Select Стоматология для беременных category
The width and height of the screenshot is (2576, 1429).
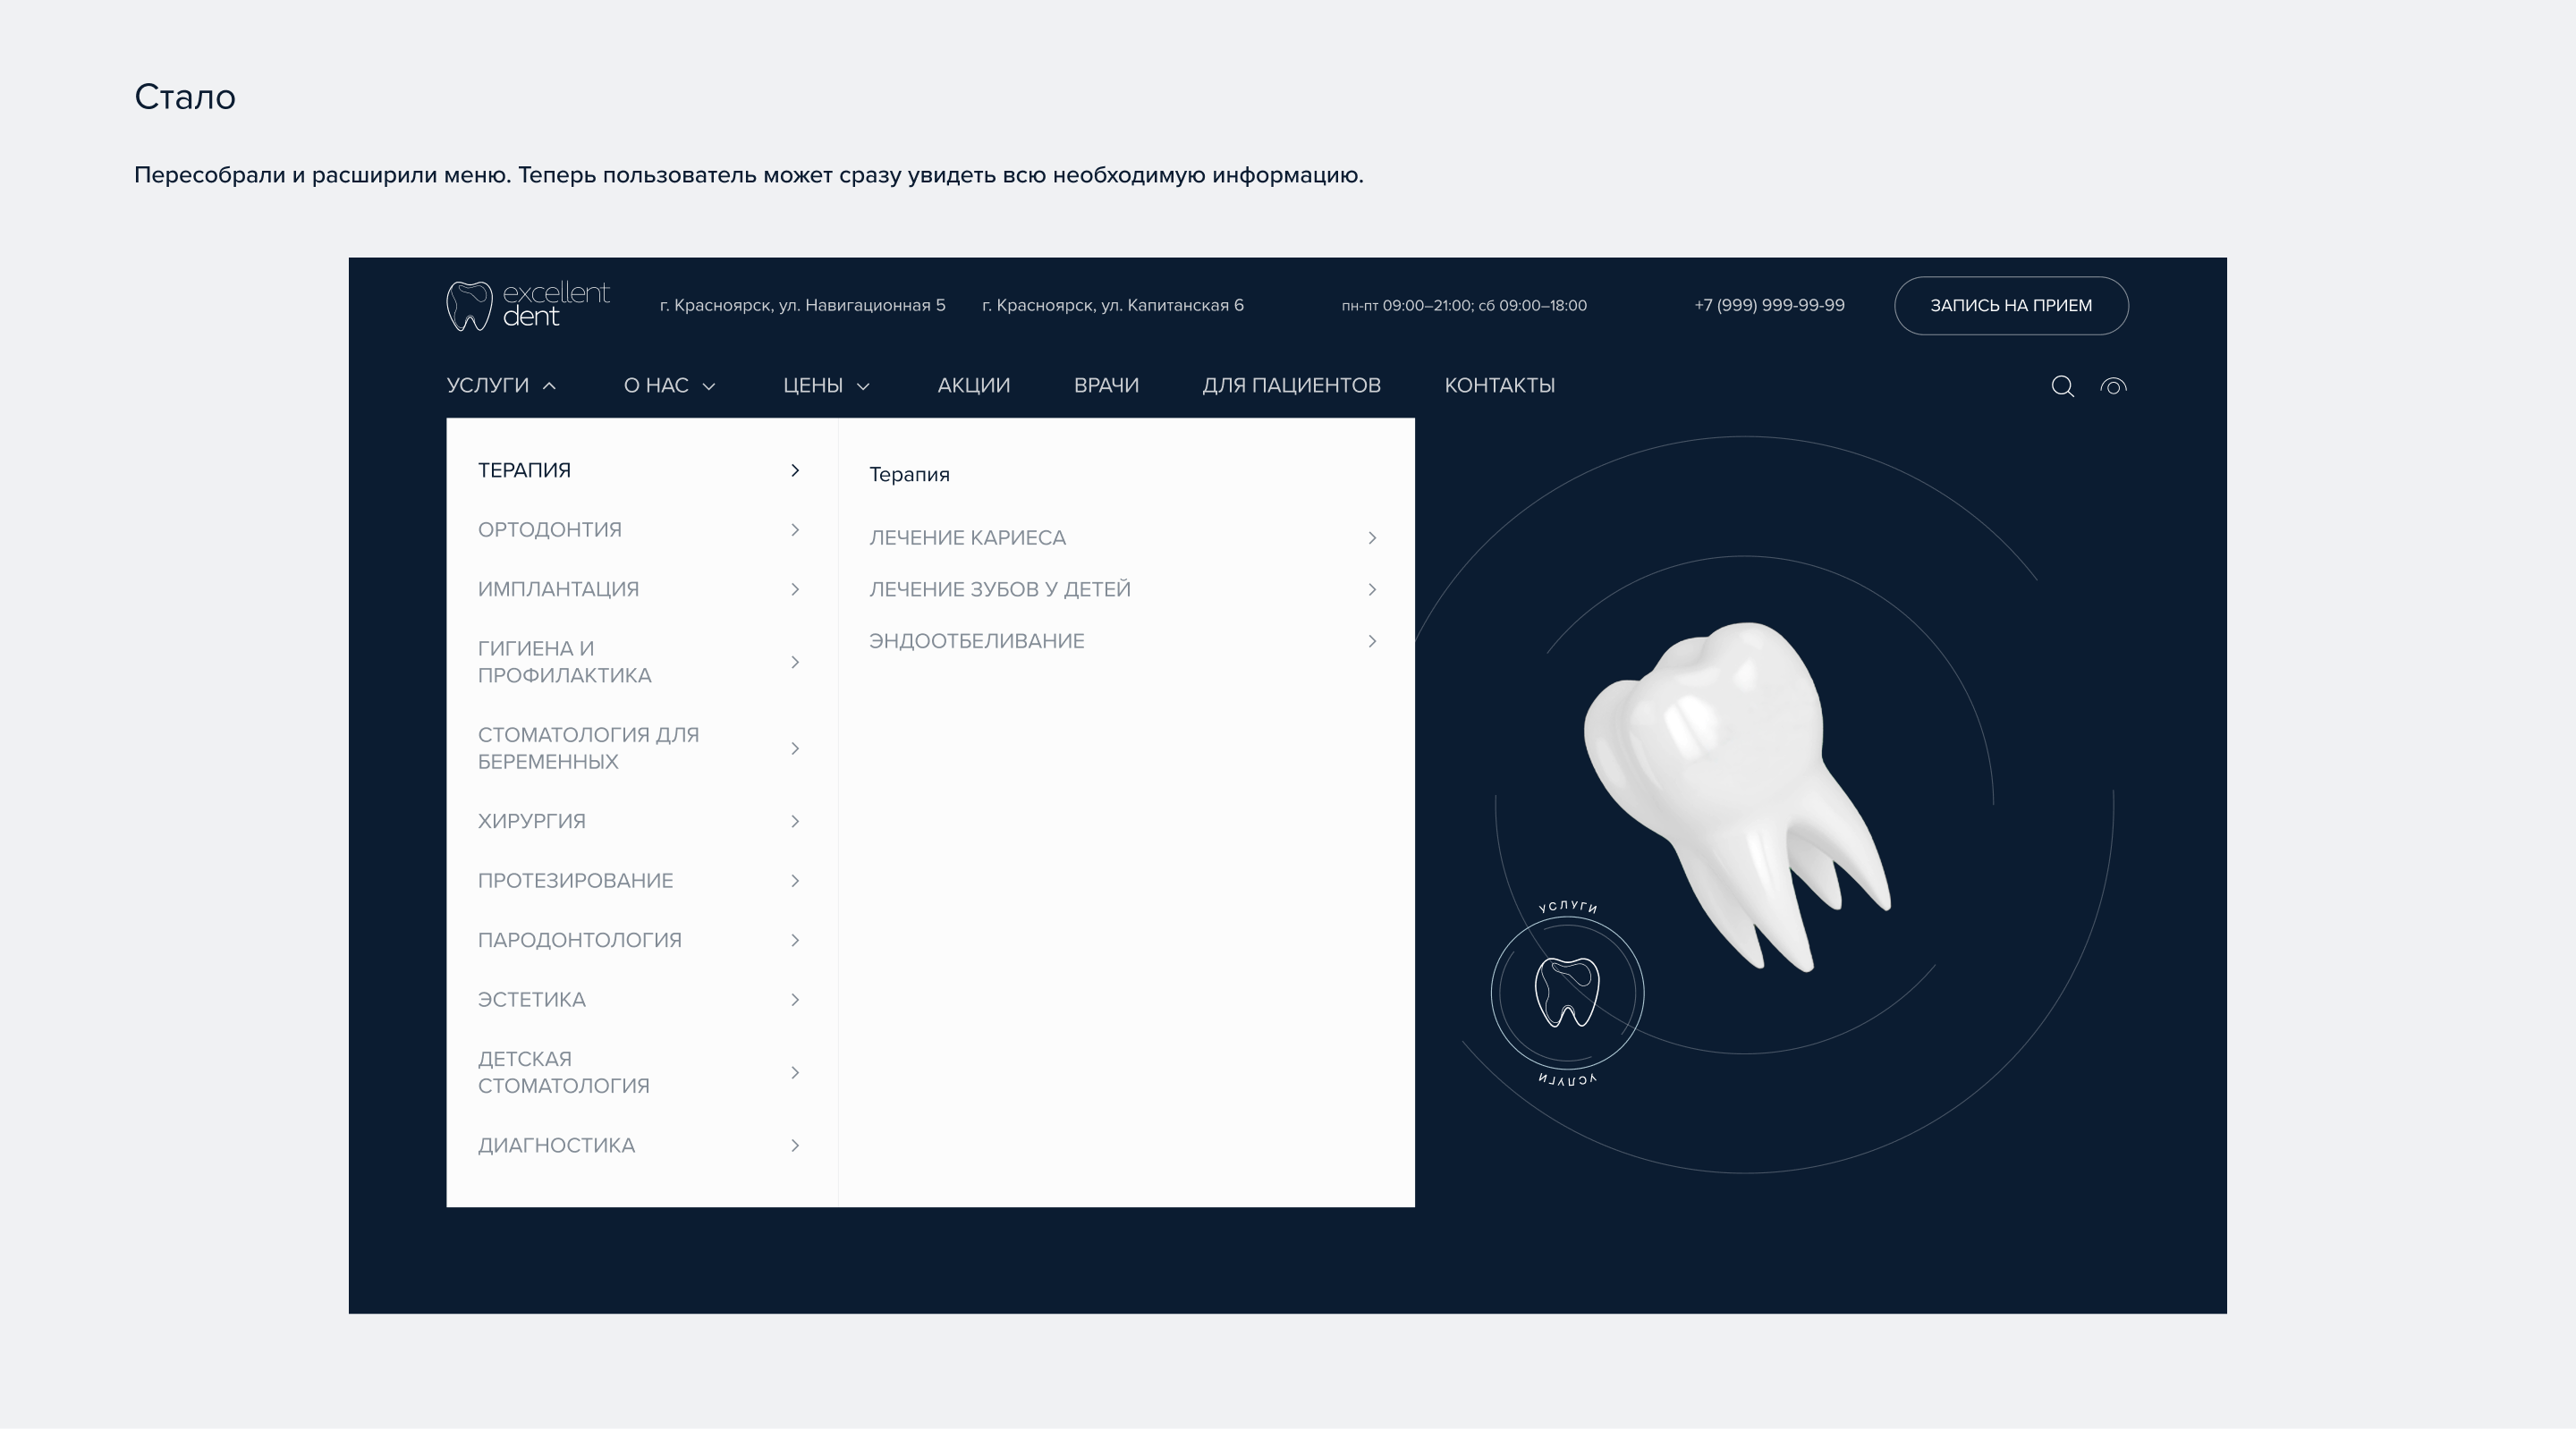point(640,748)
